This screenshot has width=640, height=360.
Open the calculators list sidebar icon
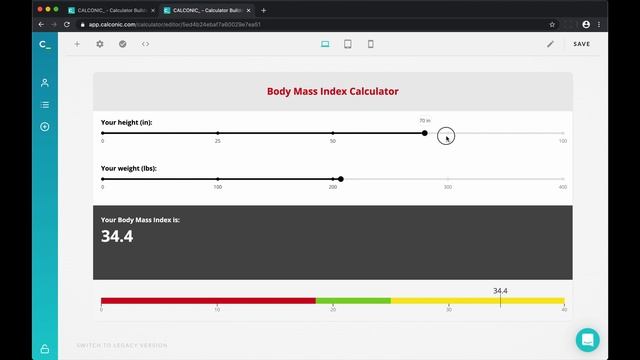[x=45, y=105]
